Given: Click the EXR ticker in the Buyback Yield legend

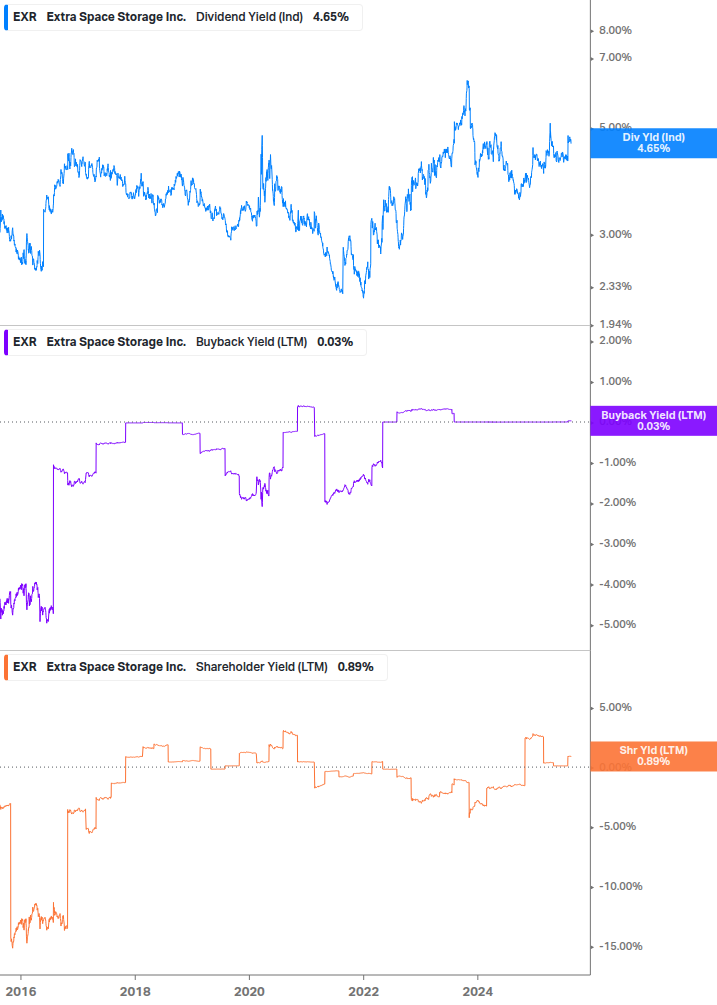Looking at the screenshot, I should point(25,342).
